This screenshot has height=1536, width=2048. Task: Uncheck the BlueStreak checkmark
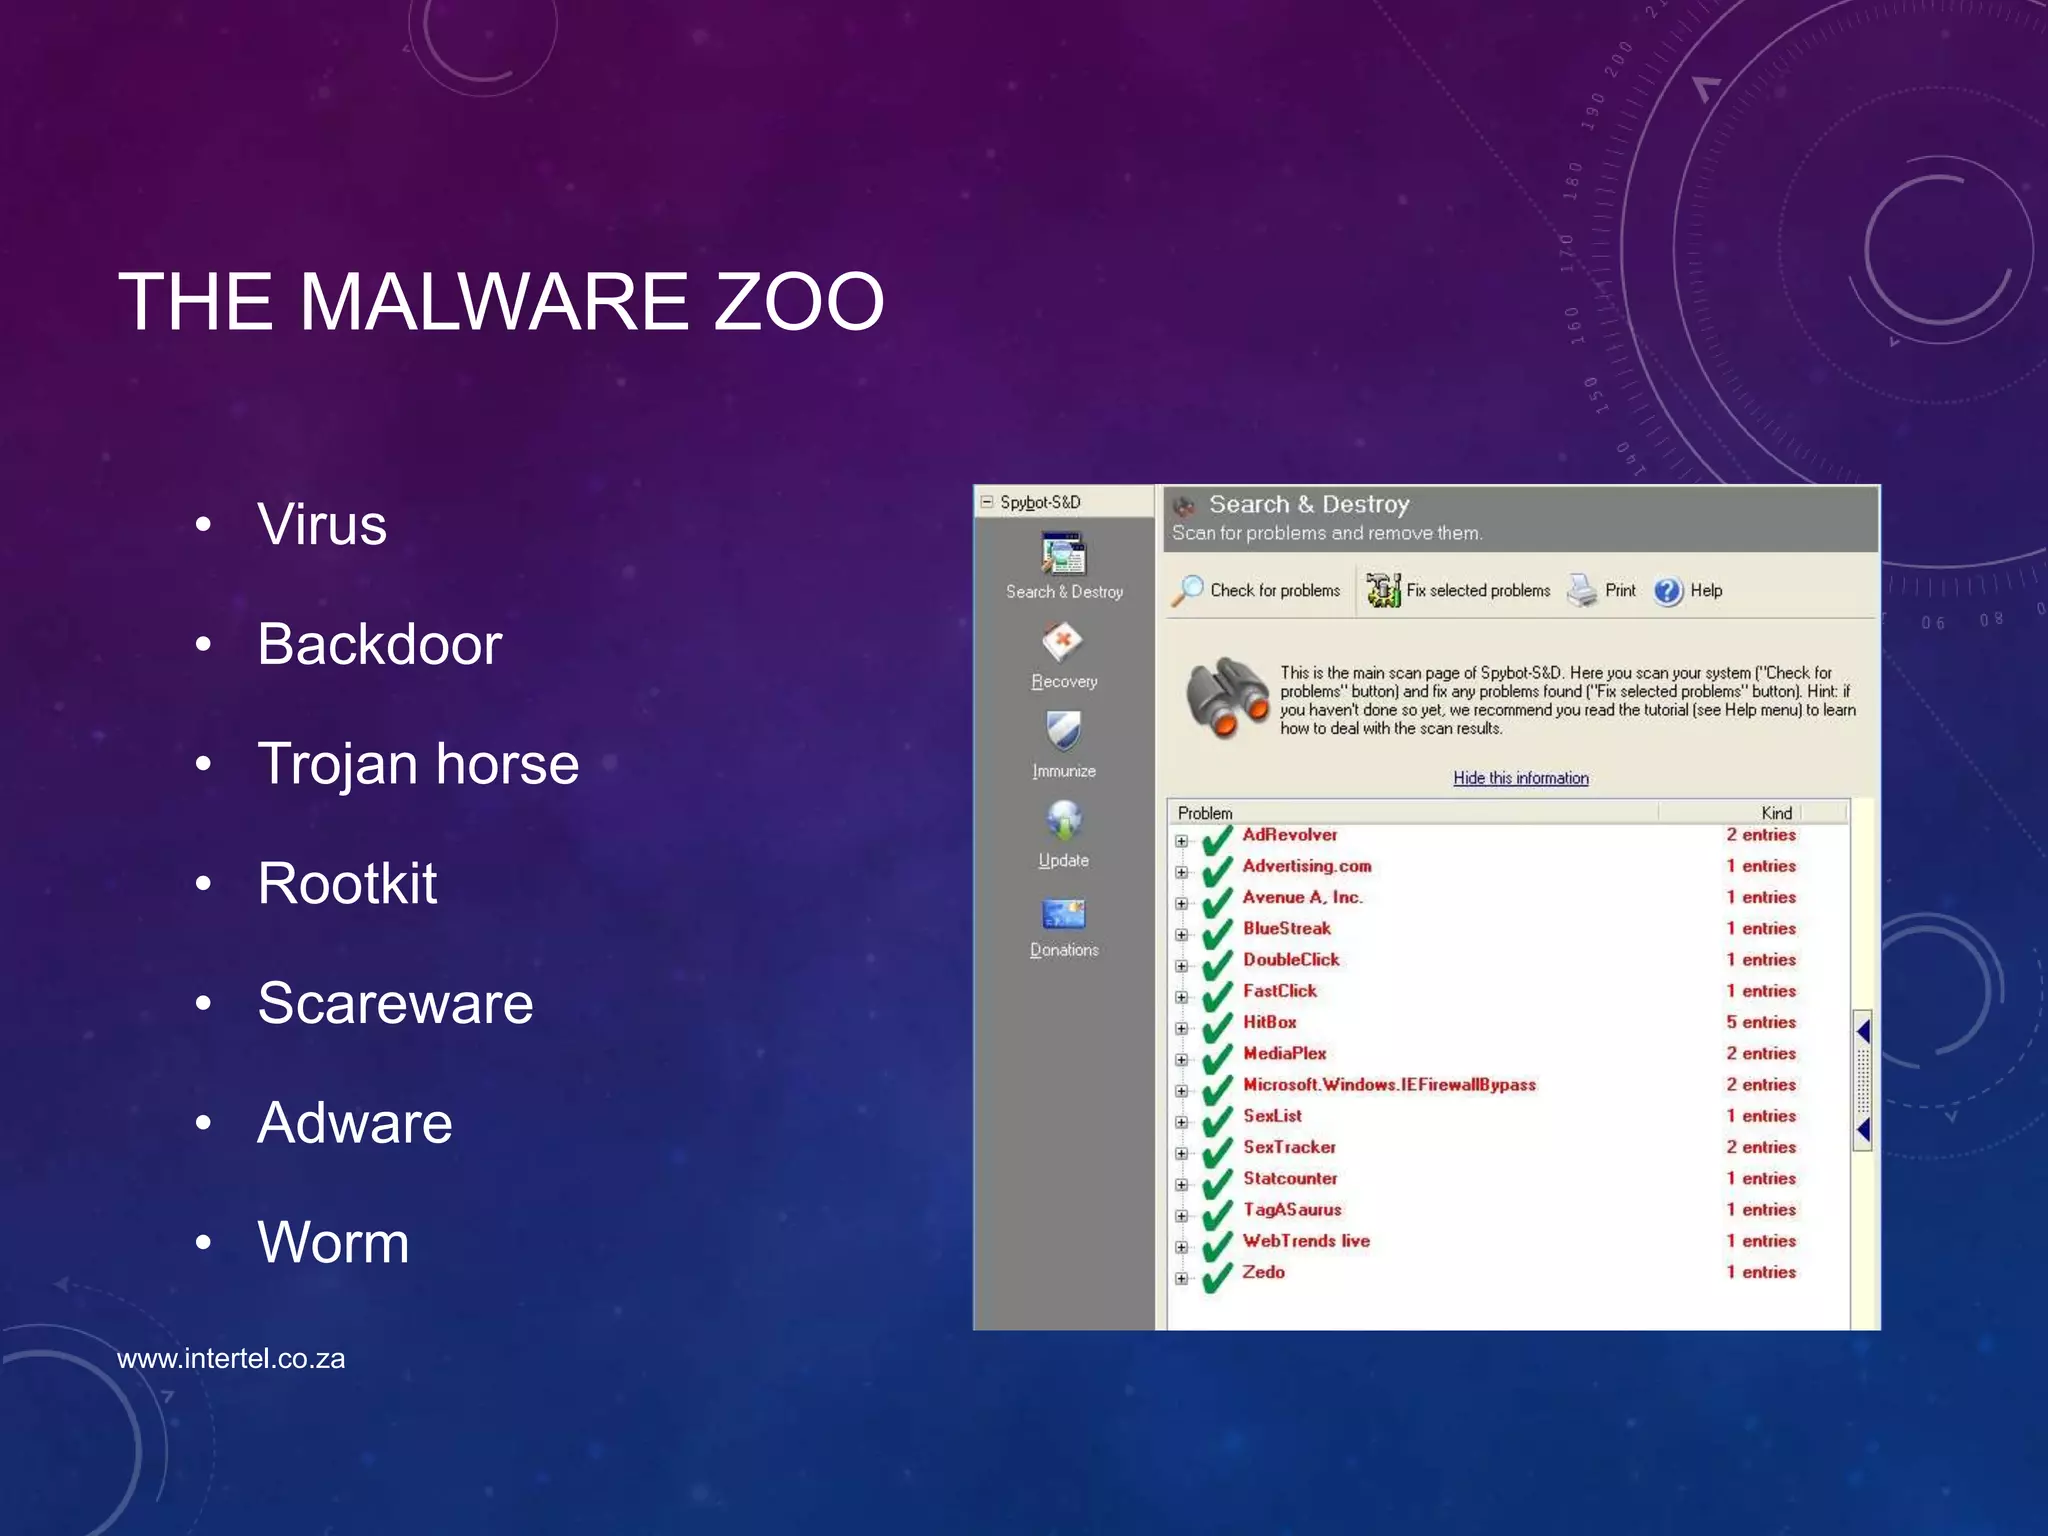pyautogui.click(x=1217, y=934)
